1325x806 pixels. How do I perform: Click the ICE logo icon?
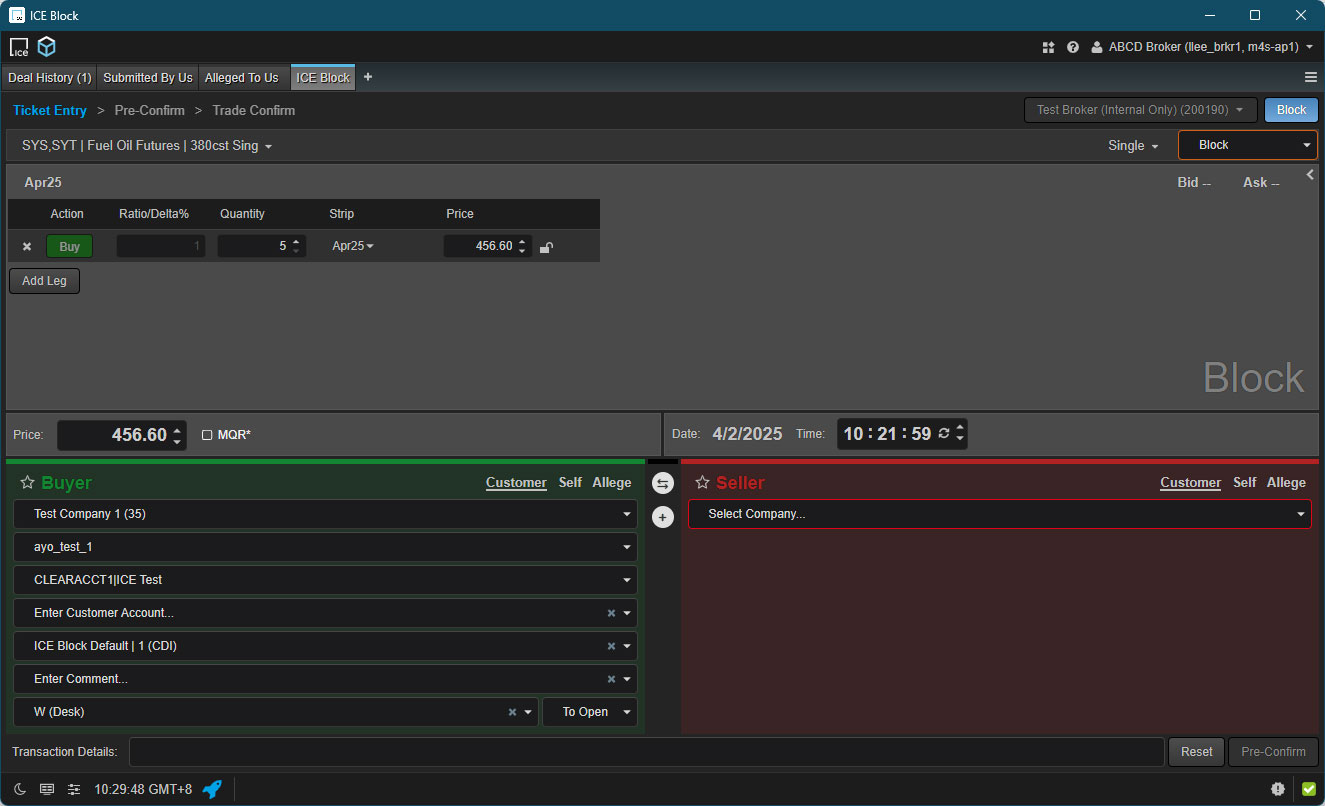click(x=19, y=47)
